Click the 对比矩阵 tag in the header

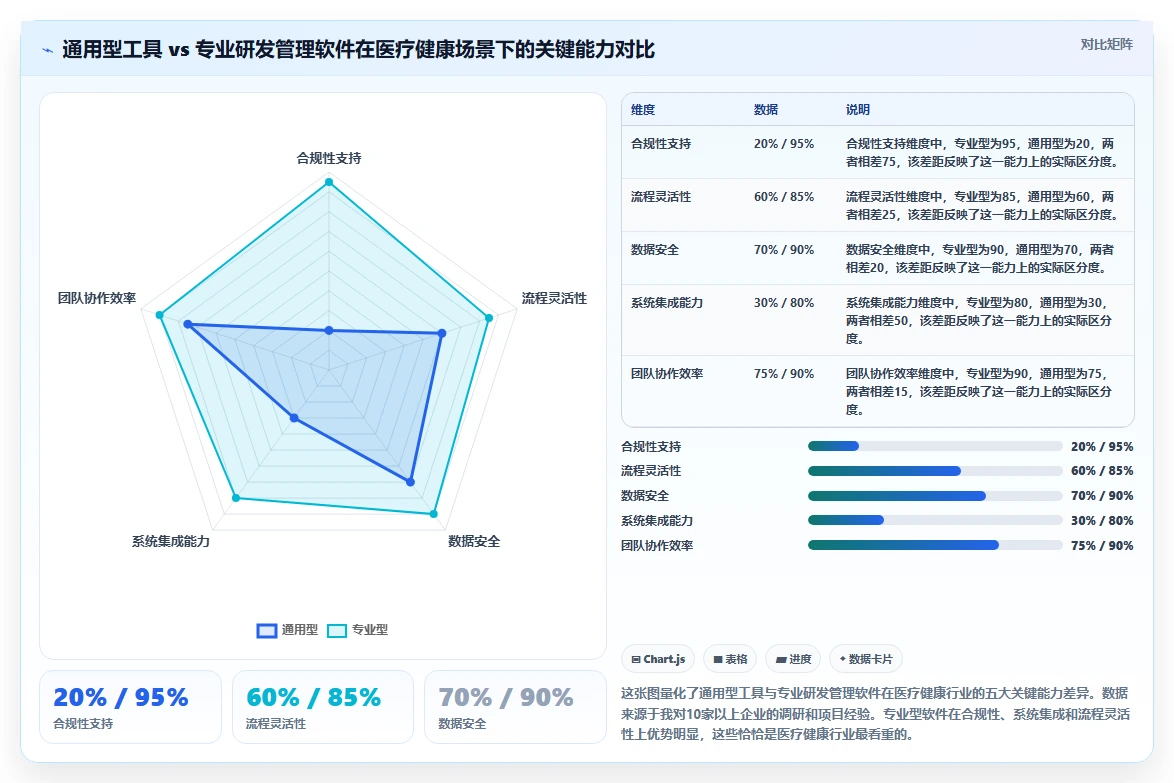point(1106,45)
